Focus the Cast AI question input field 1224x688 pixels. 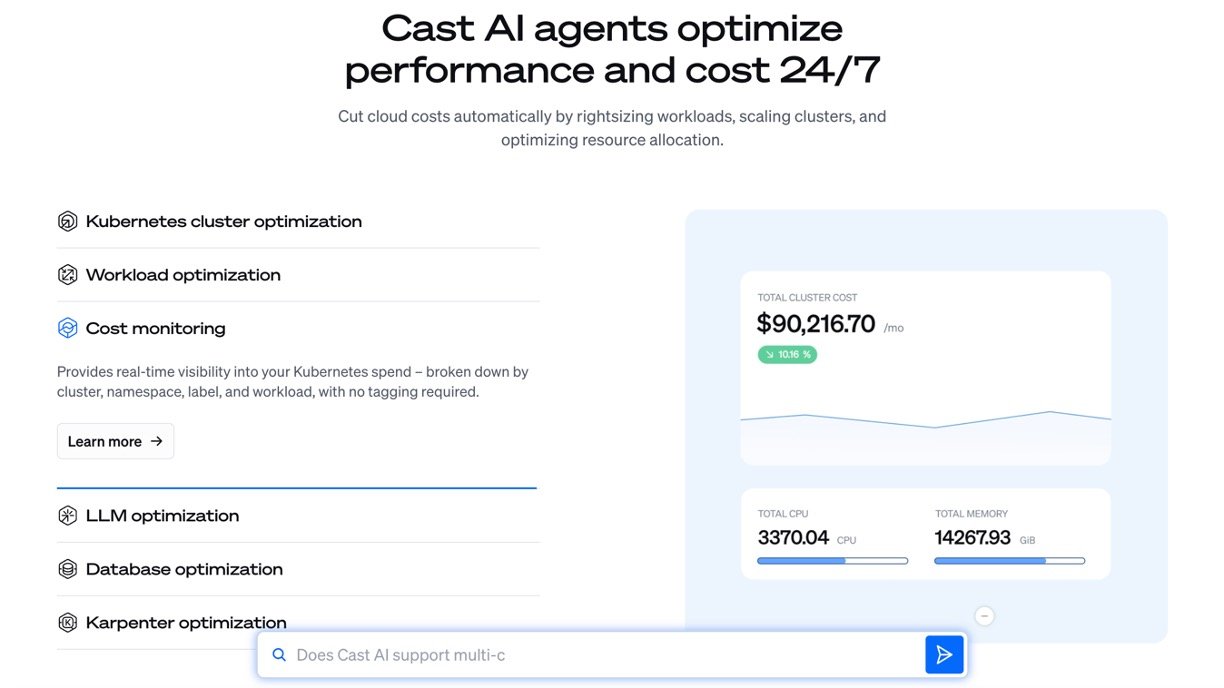point(600,655)
